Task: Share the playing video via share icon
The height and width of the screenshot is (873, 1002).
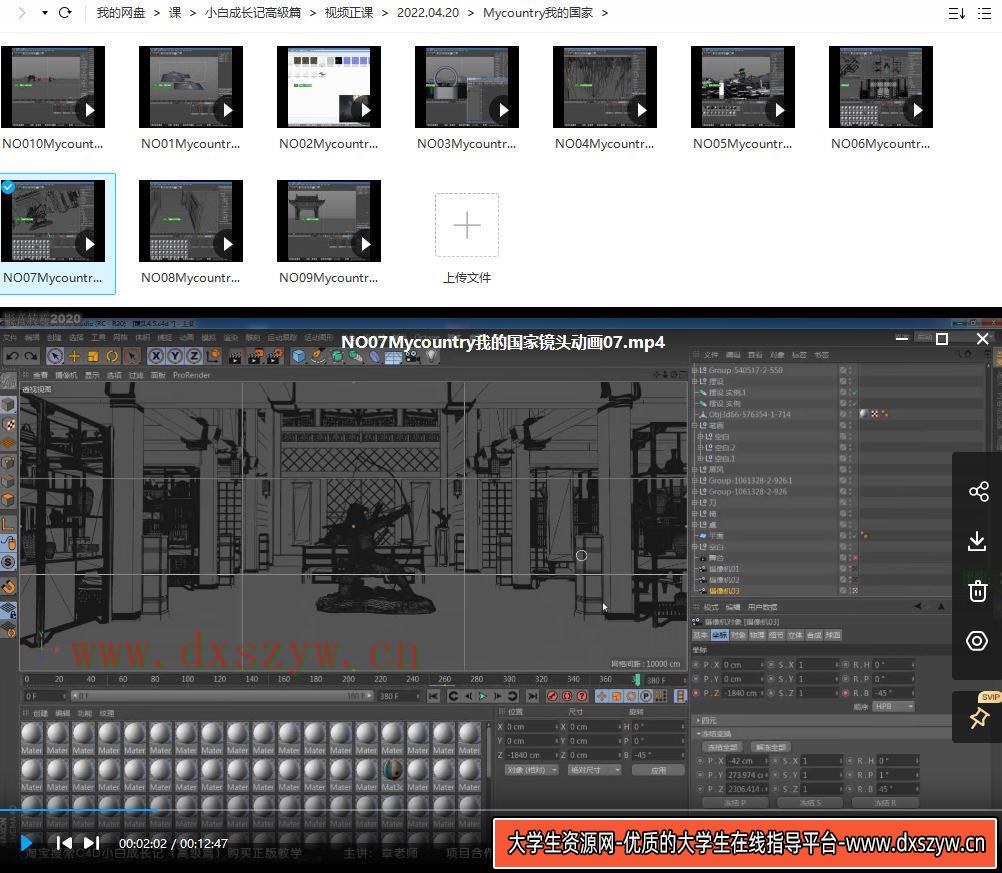Action: 978,491
